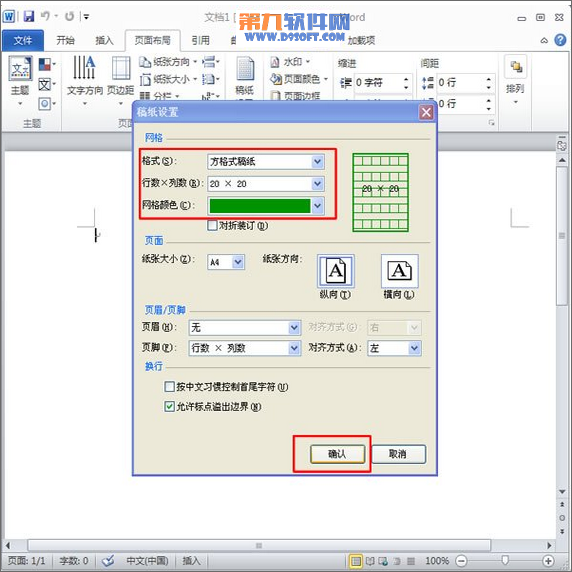Viewport: 572px width, 572px height.
Task: Click the zoom in plus button
Action: (x=548, y=561)
